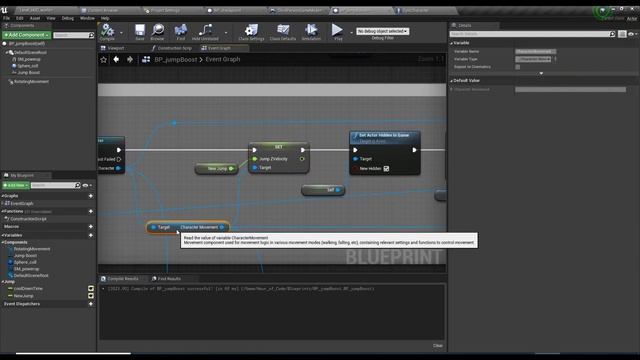Focus the Details search field
Screen dimensions: 640x360
click(529, 34)
